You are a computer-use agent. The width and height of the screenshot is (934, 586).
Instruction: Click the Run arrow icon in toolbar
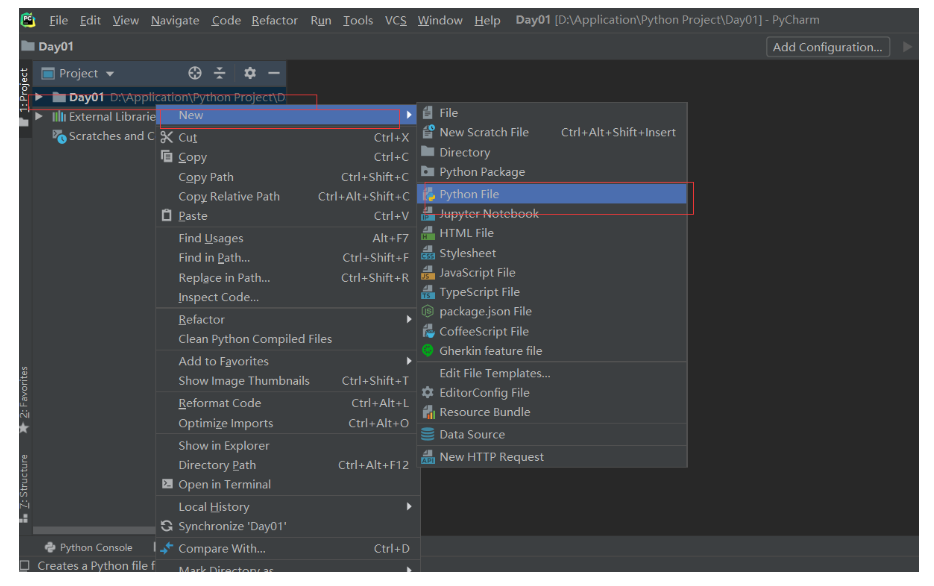[907, 46]
